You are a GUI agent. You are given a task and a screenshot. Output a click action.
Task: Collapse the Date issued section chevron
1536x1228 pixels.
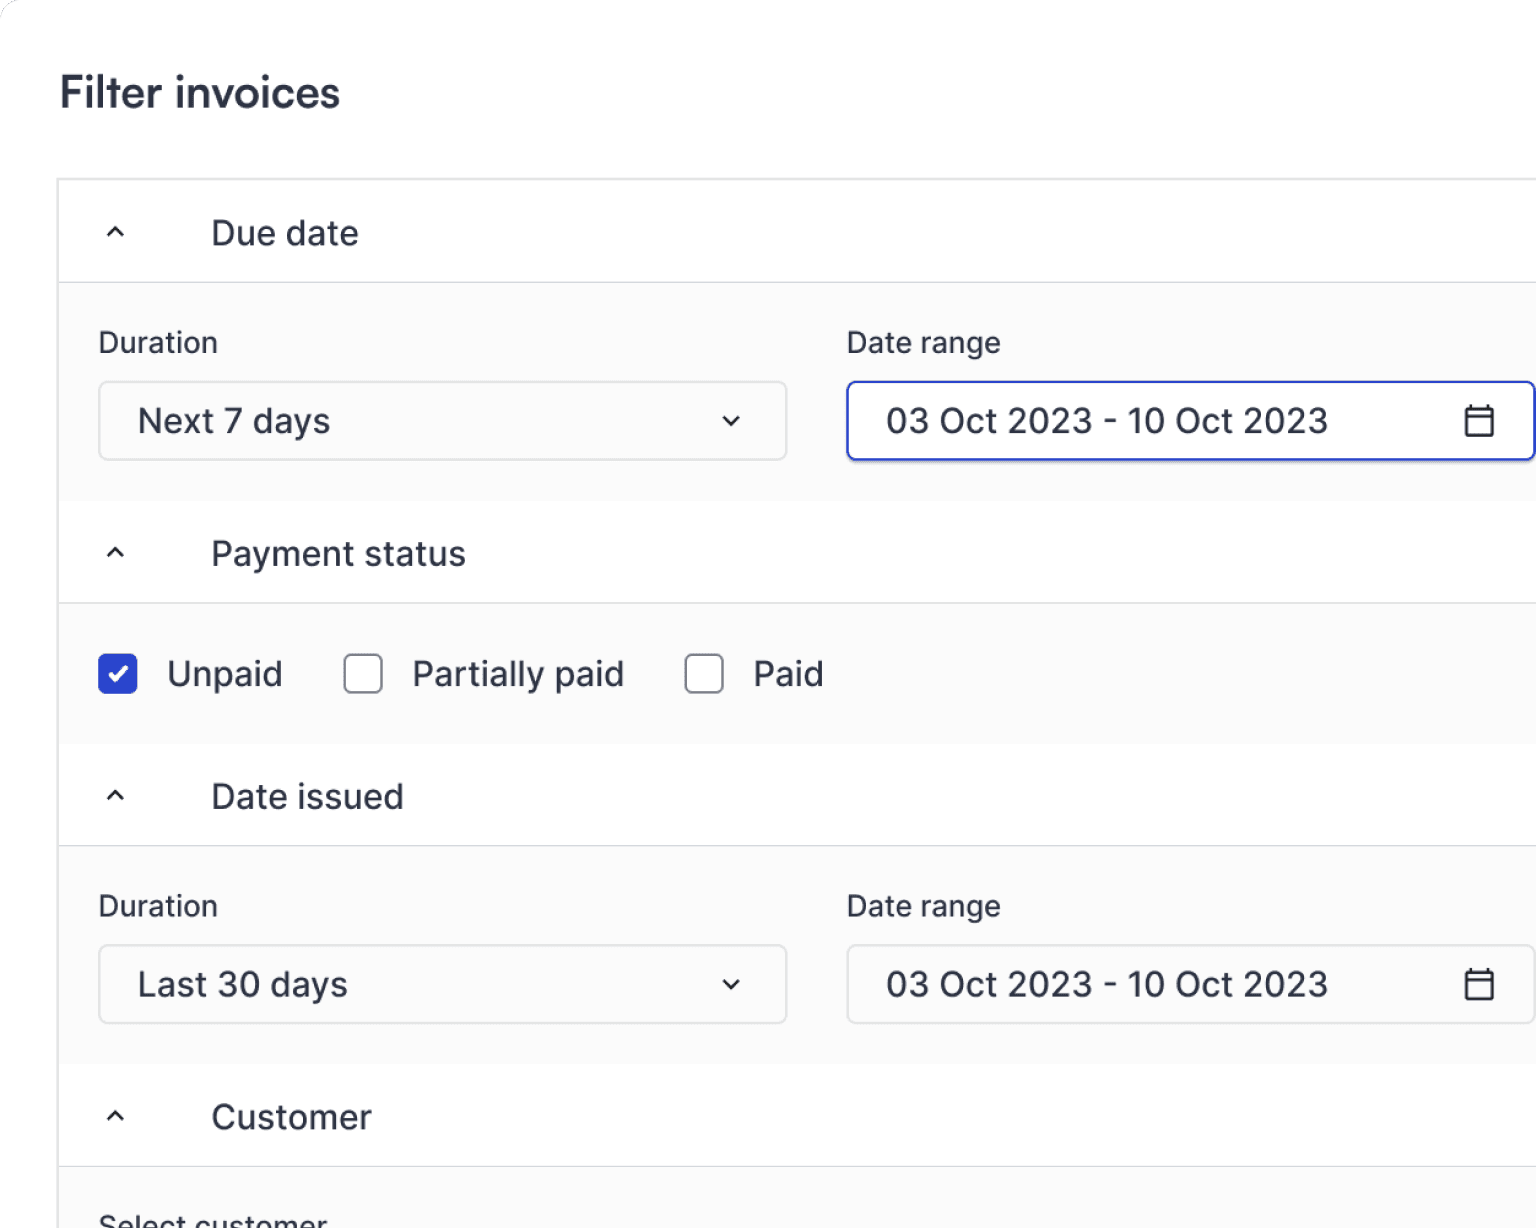click(116, 796)
